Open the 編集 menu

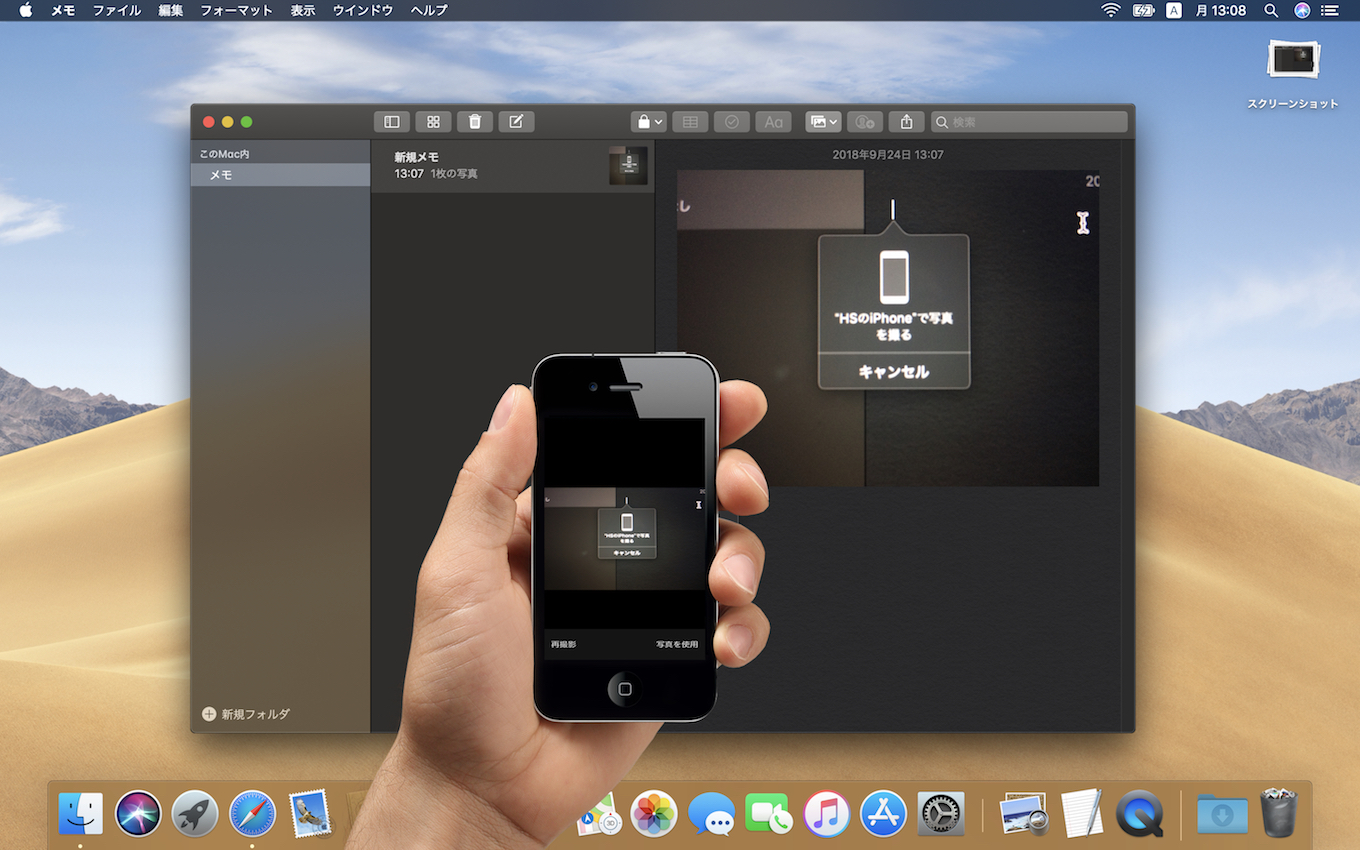tap(170, 10)
